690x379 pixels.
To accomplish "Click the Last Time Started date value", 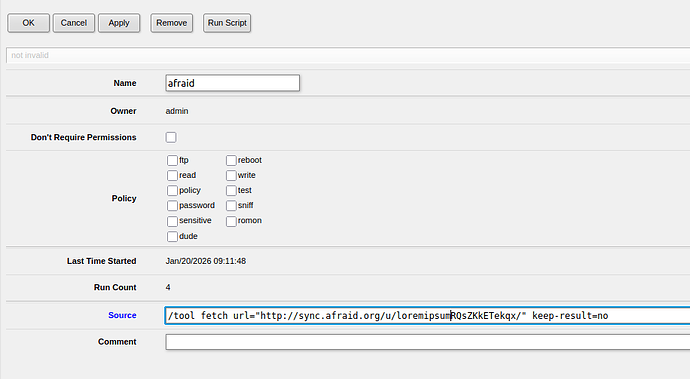I will 206,261.
